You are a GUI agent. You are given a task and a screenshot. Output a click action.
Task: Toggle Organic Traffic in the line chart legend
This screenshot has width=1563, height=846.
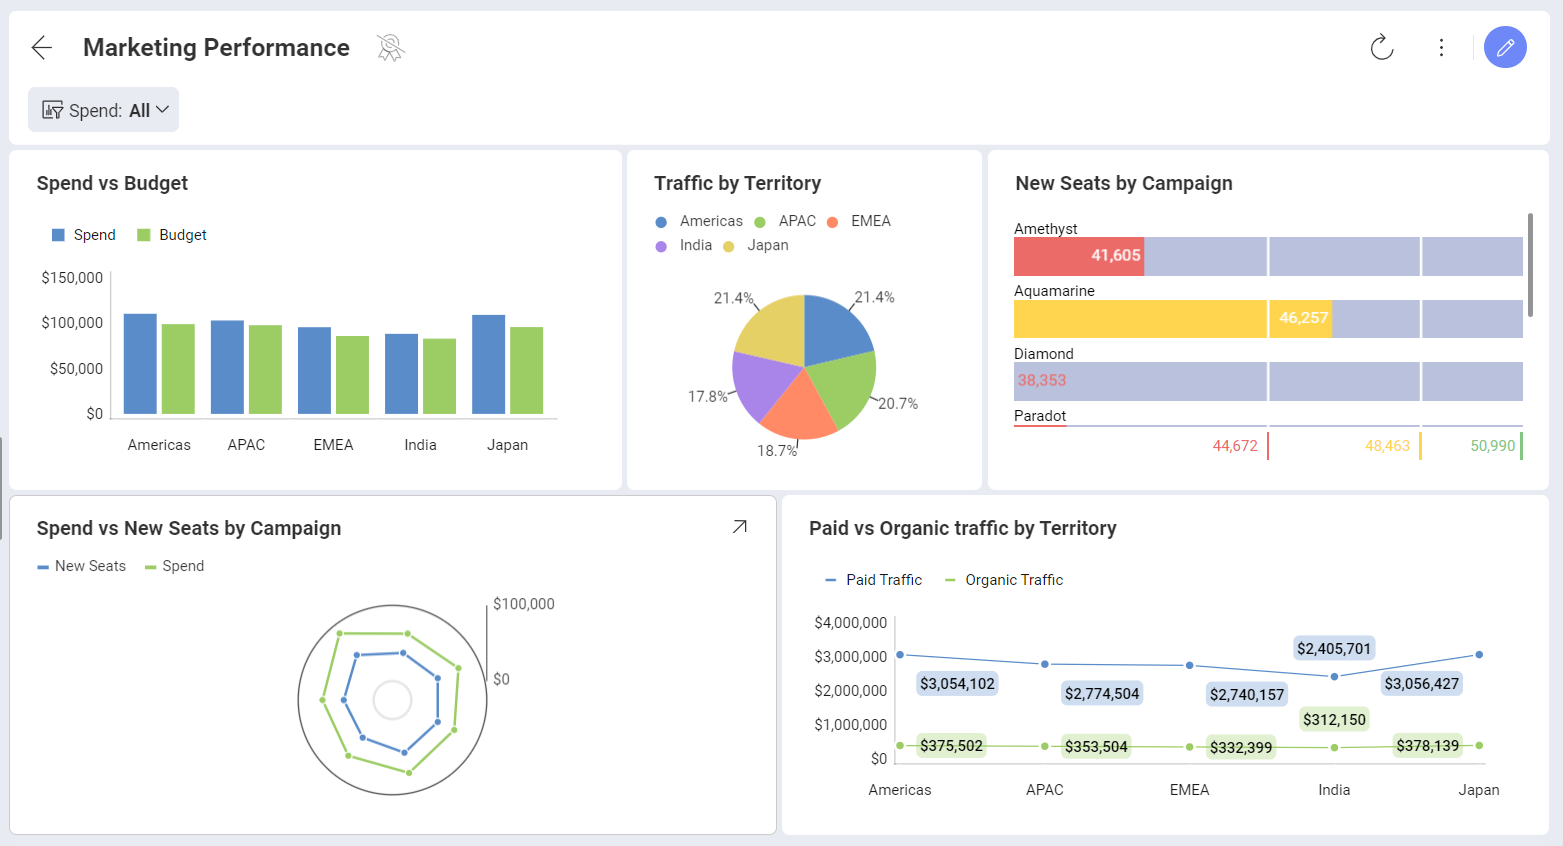coord(1003,579)
